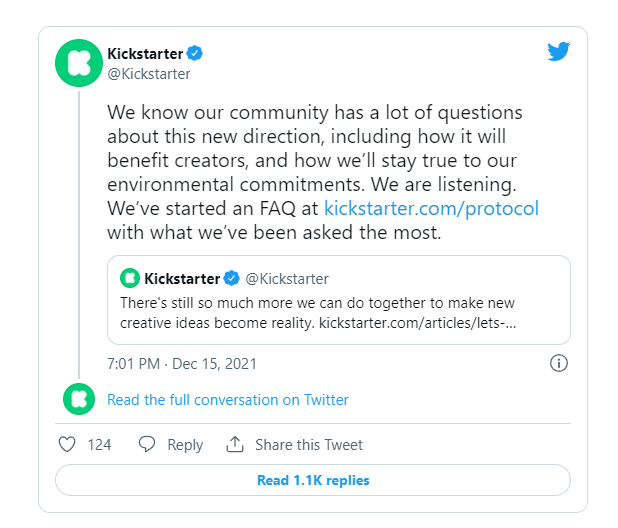Viewport: 618px width, 528px height.
Task: Click the 124 likes count
Action: point(99,445)
